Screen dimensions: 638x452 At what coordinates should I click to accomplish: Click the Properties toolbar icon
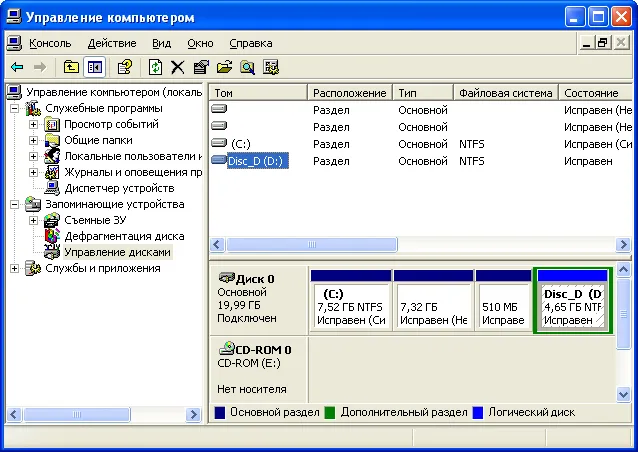(201, 67)
